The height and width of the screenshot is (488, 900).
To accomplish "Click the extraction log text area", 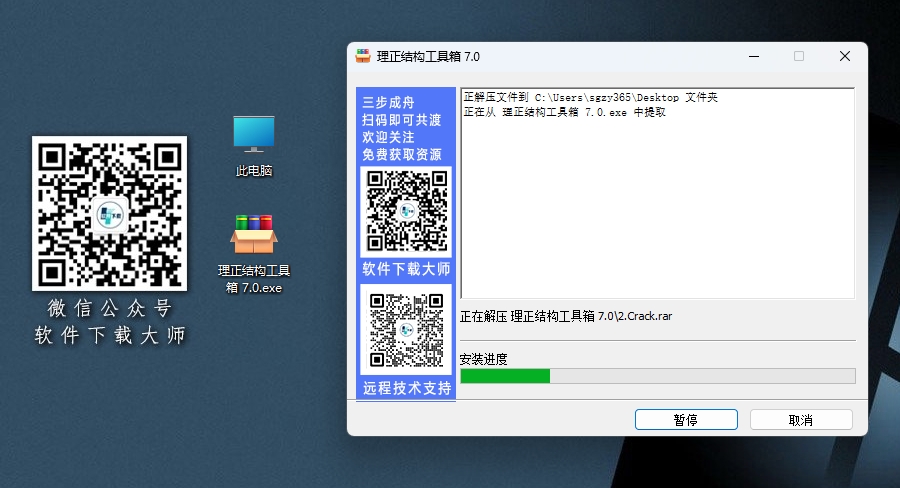I will point(657,193).
